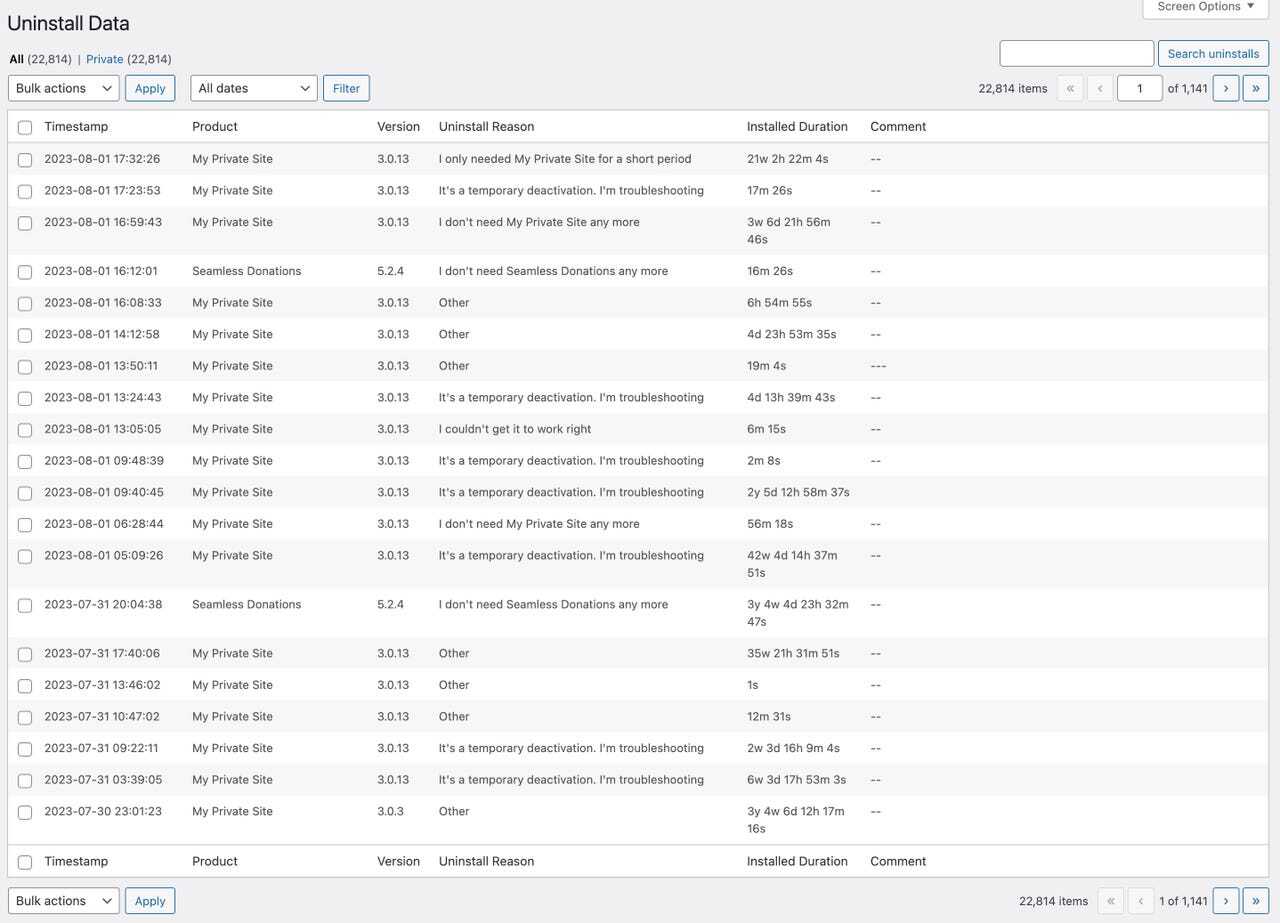
Task: Focus the search uninstalls text field
Action: tap(1077, 54)
